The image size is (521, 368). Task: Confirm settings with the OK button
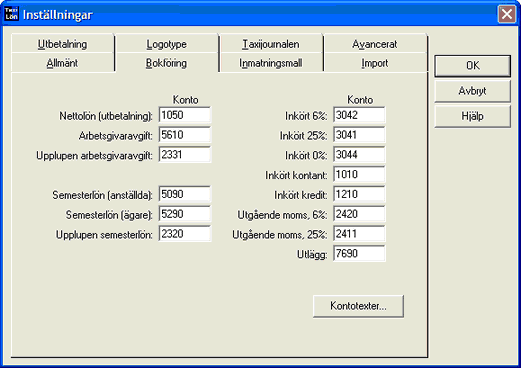(472, 66)
